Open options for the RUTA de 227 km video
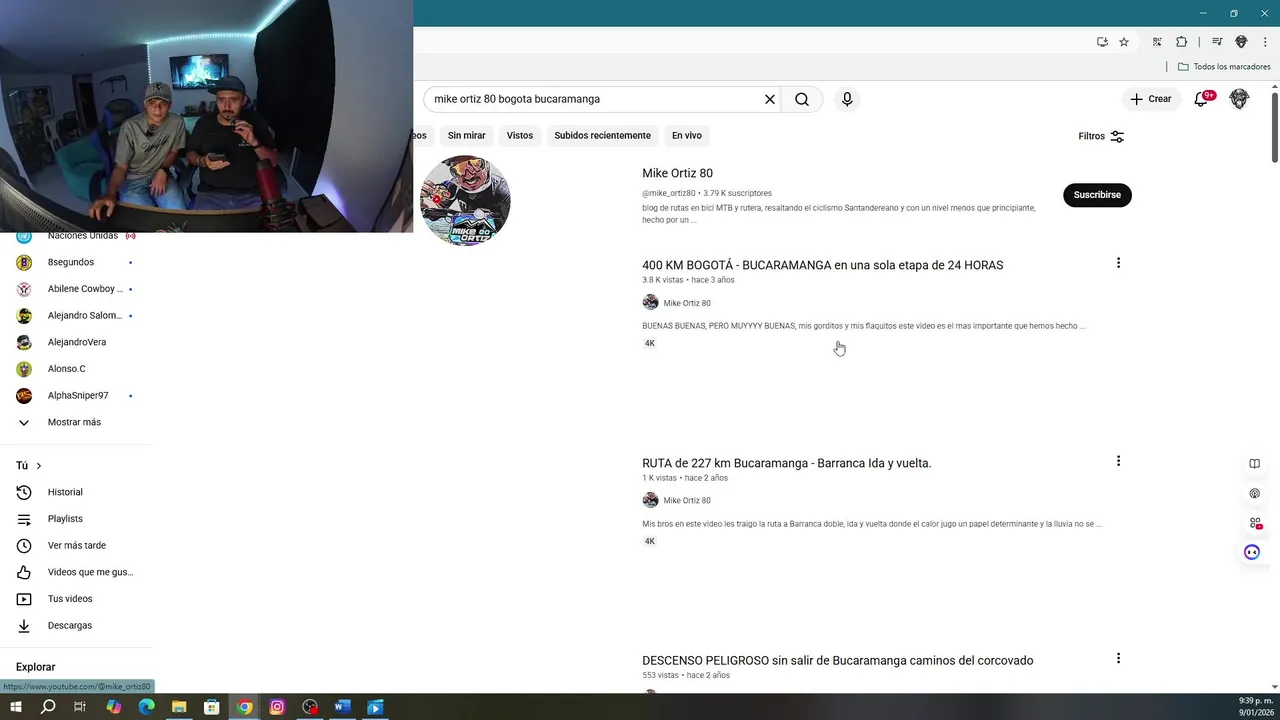The width and height of the screenshot is (1280, 720). point(1118,461)
